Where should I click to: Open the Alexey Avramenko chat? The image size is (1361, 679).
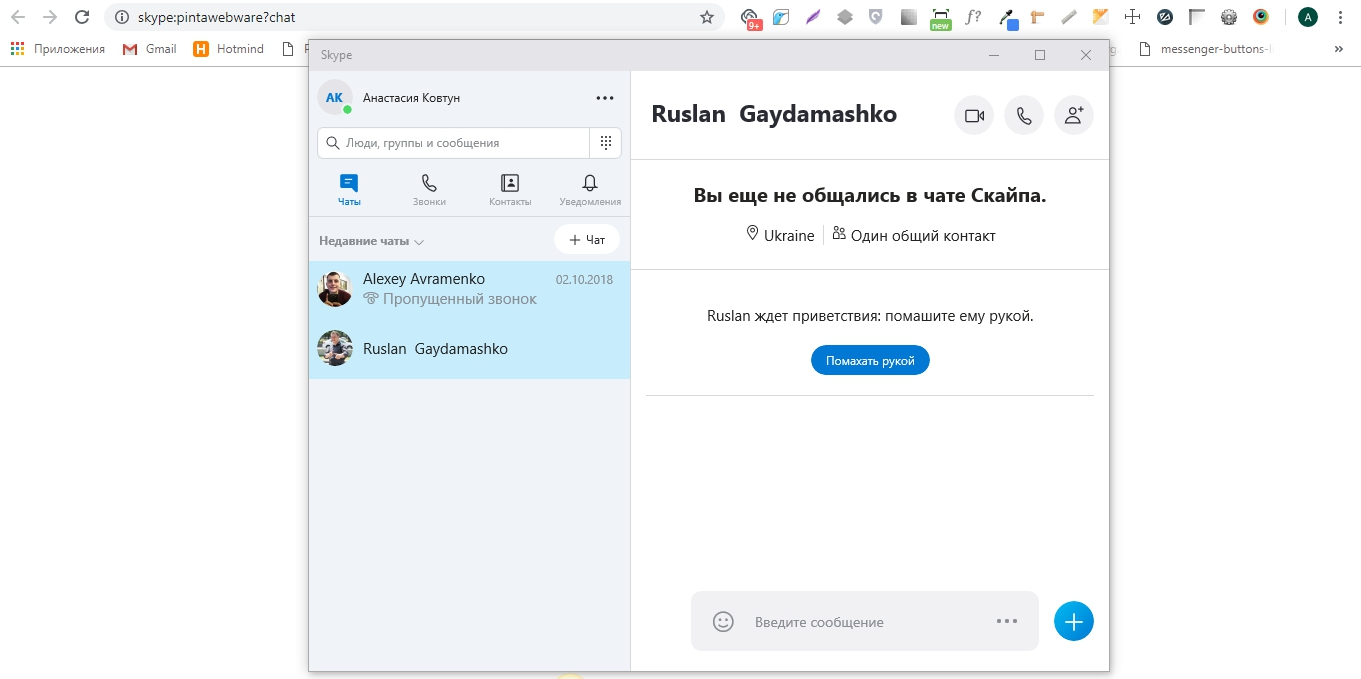click(x=469, y=290)
